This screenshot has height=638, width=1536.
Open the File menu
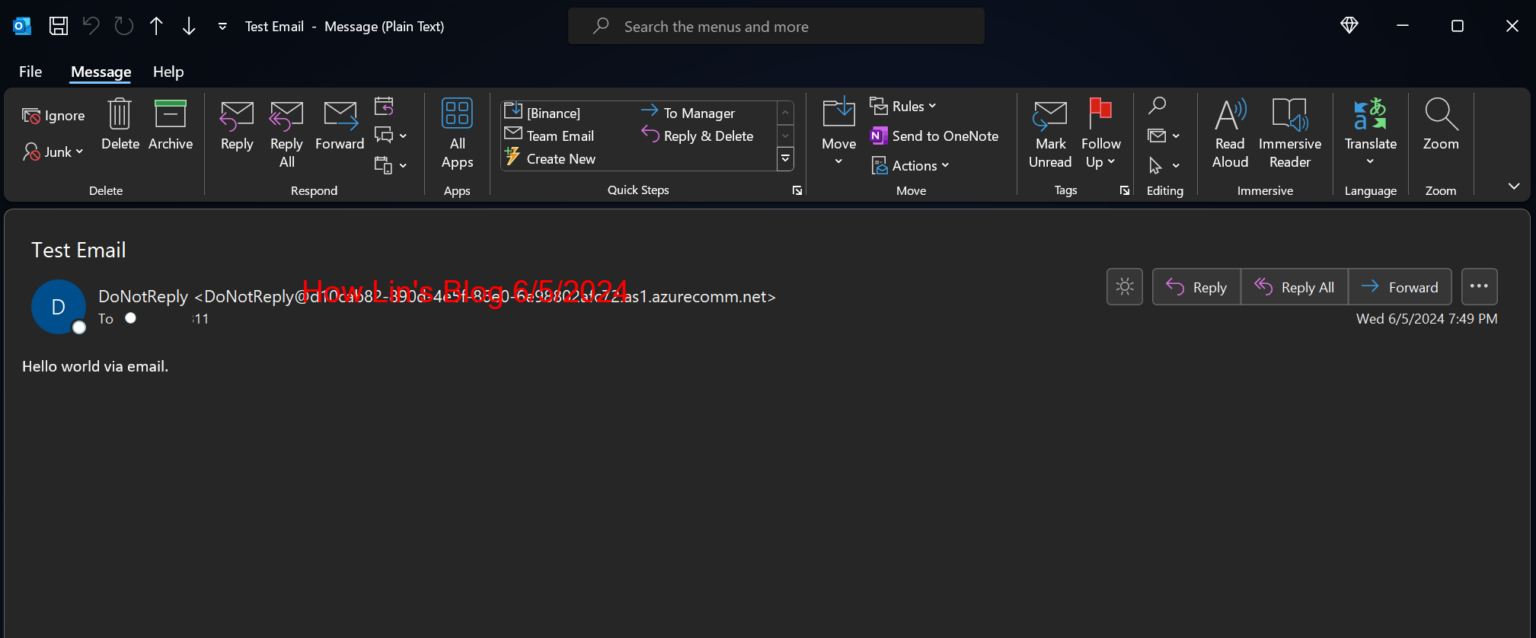pos(30,72)
